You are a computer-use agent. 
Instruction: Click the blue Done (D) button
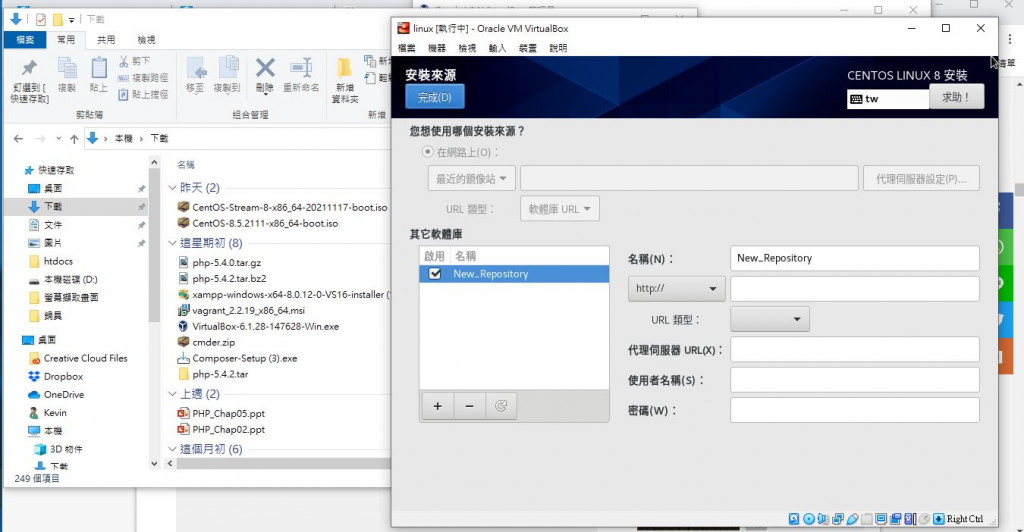point(434,97)
